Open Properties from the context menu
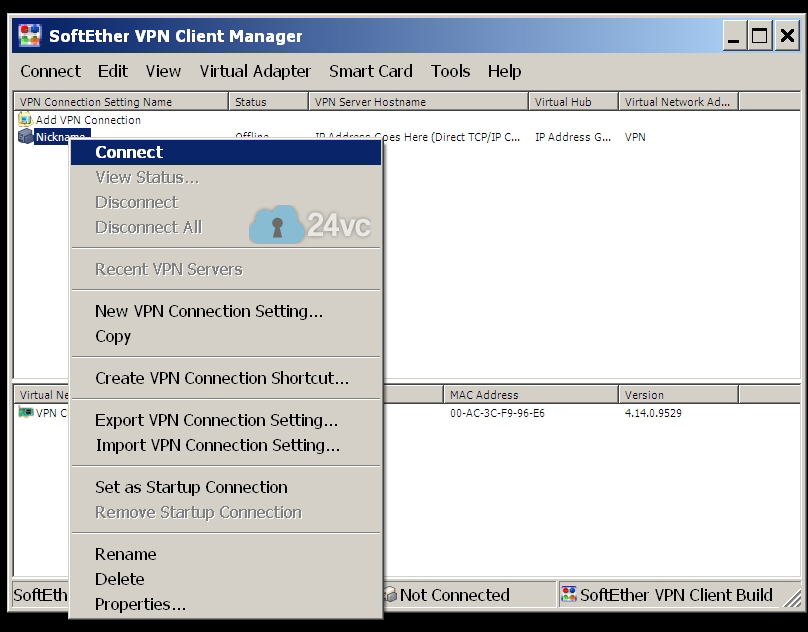 tap(226, 604)
